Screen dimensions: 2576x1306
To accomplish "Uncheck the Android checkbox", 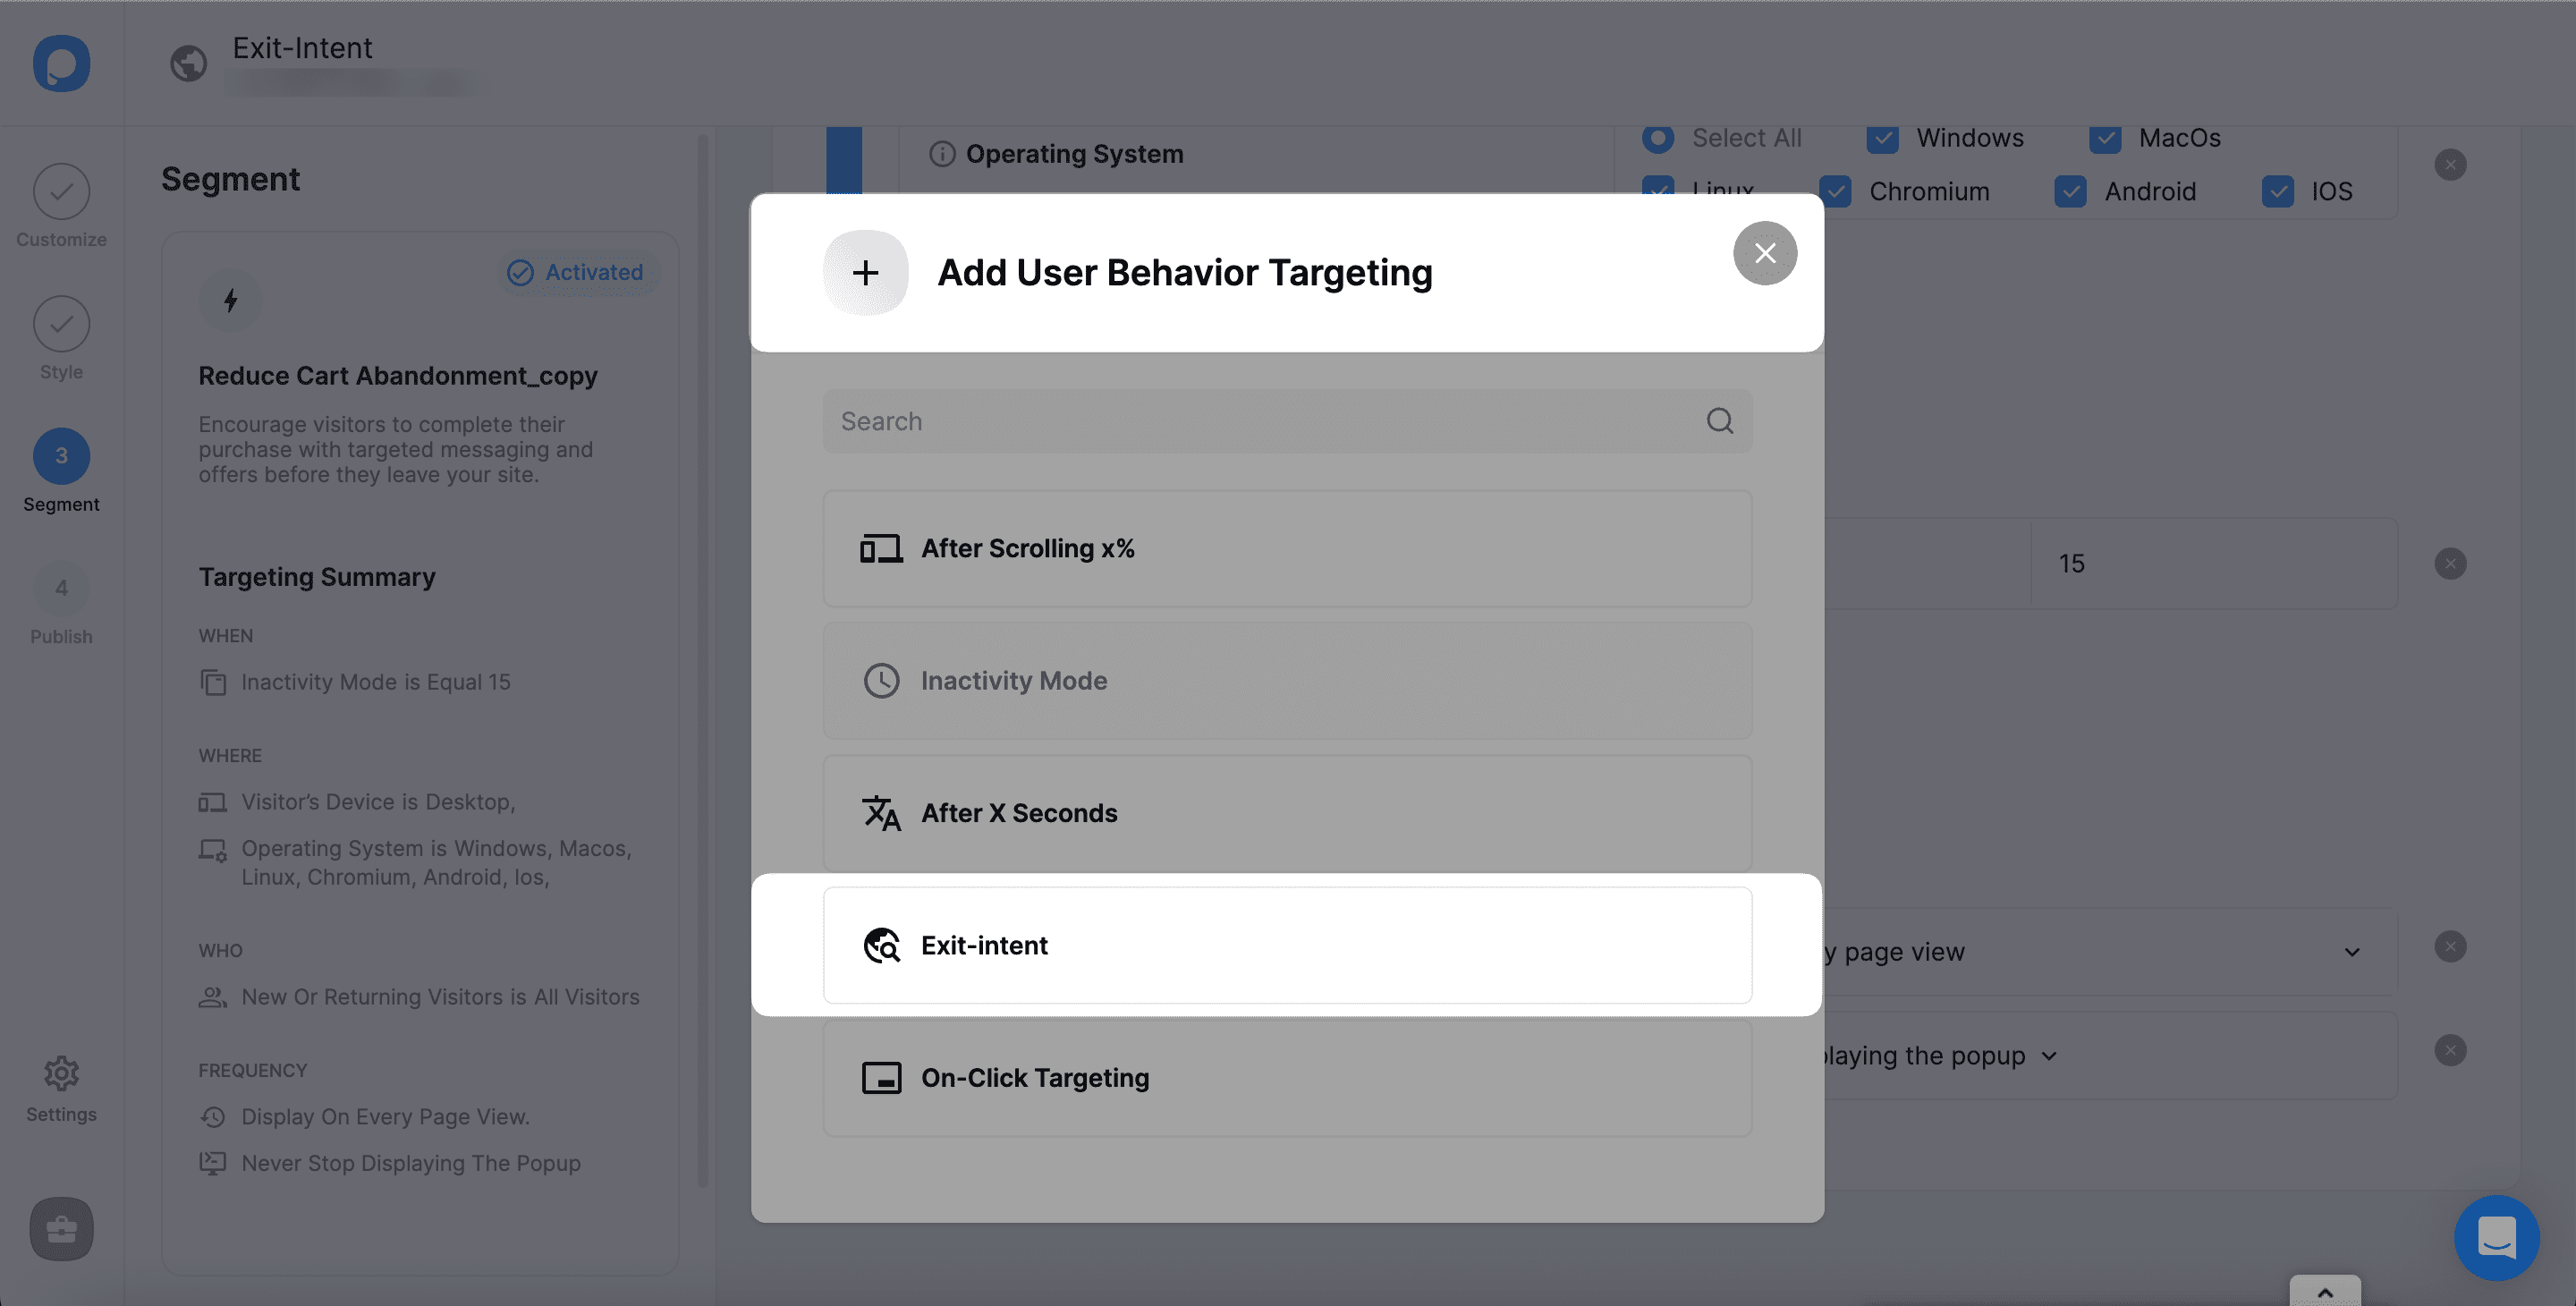I will pos(2071,191).
